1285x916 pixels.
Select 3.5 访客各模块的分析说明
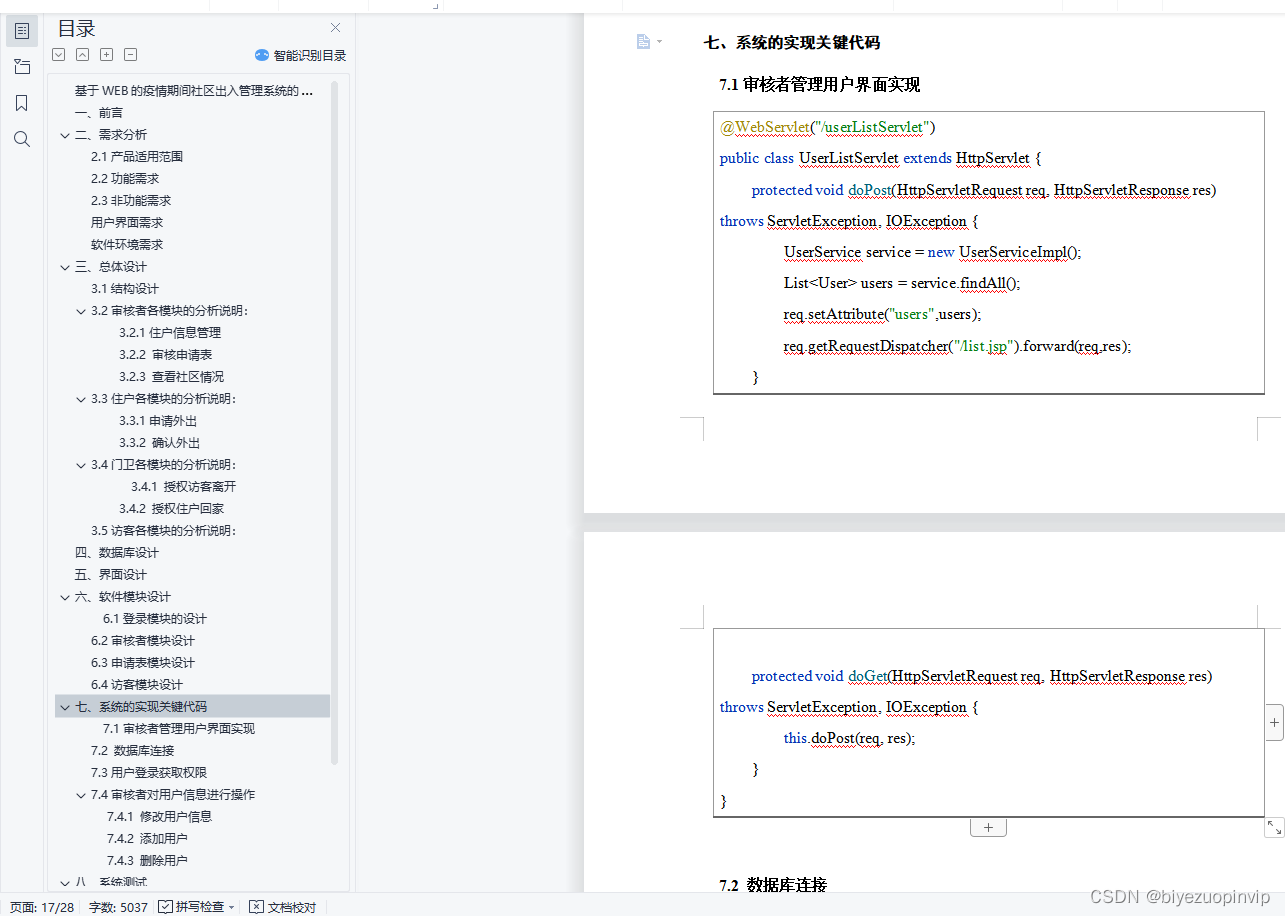pyautogui.click(x=163, y=531)
